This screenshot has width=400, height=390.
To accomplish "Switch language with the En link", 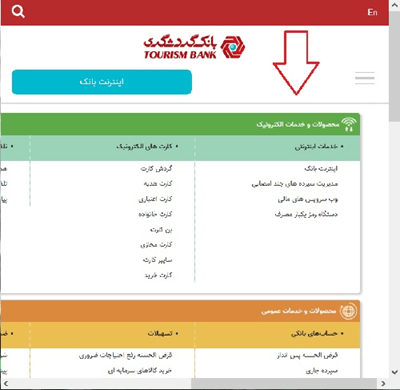I will tap(372, 12).
